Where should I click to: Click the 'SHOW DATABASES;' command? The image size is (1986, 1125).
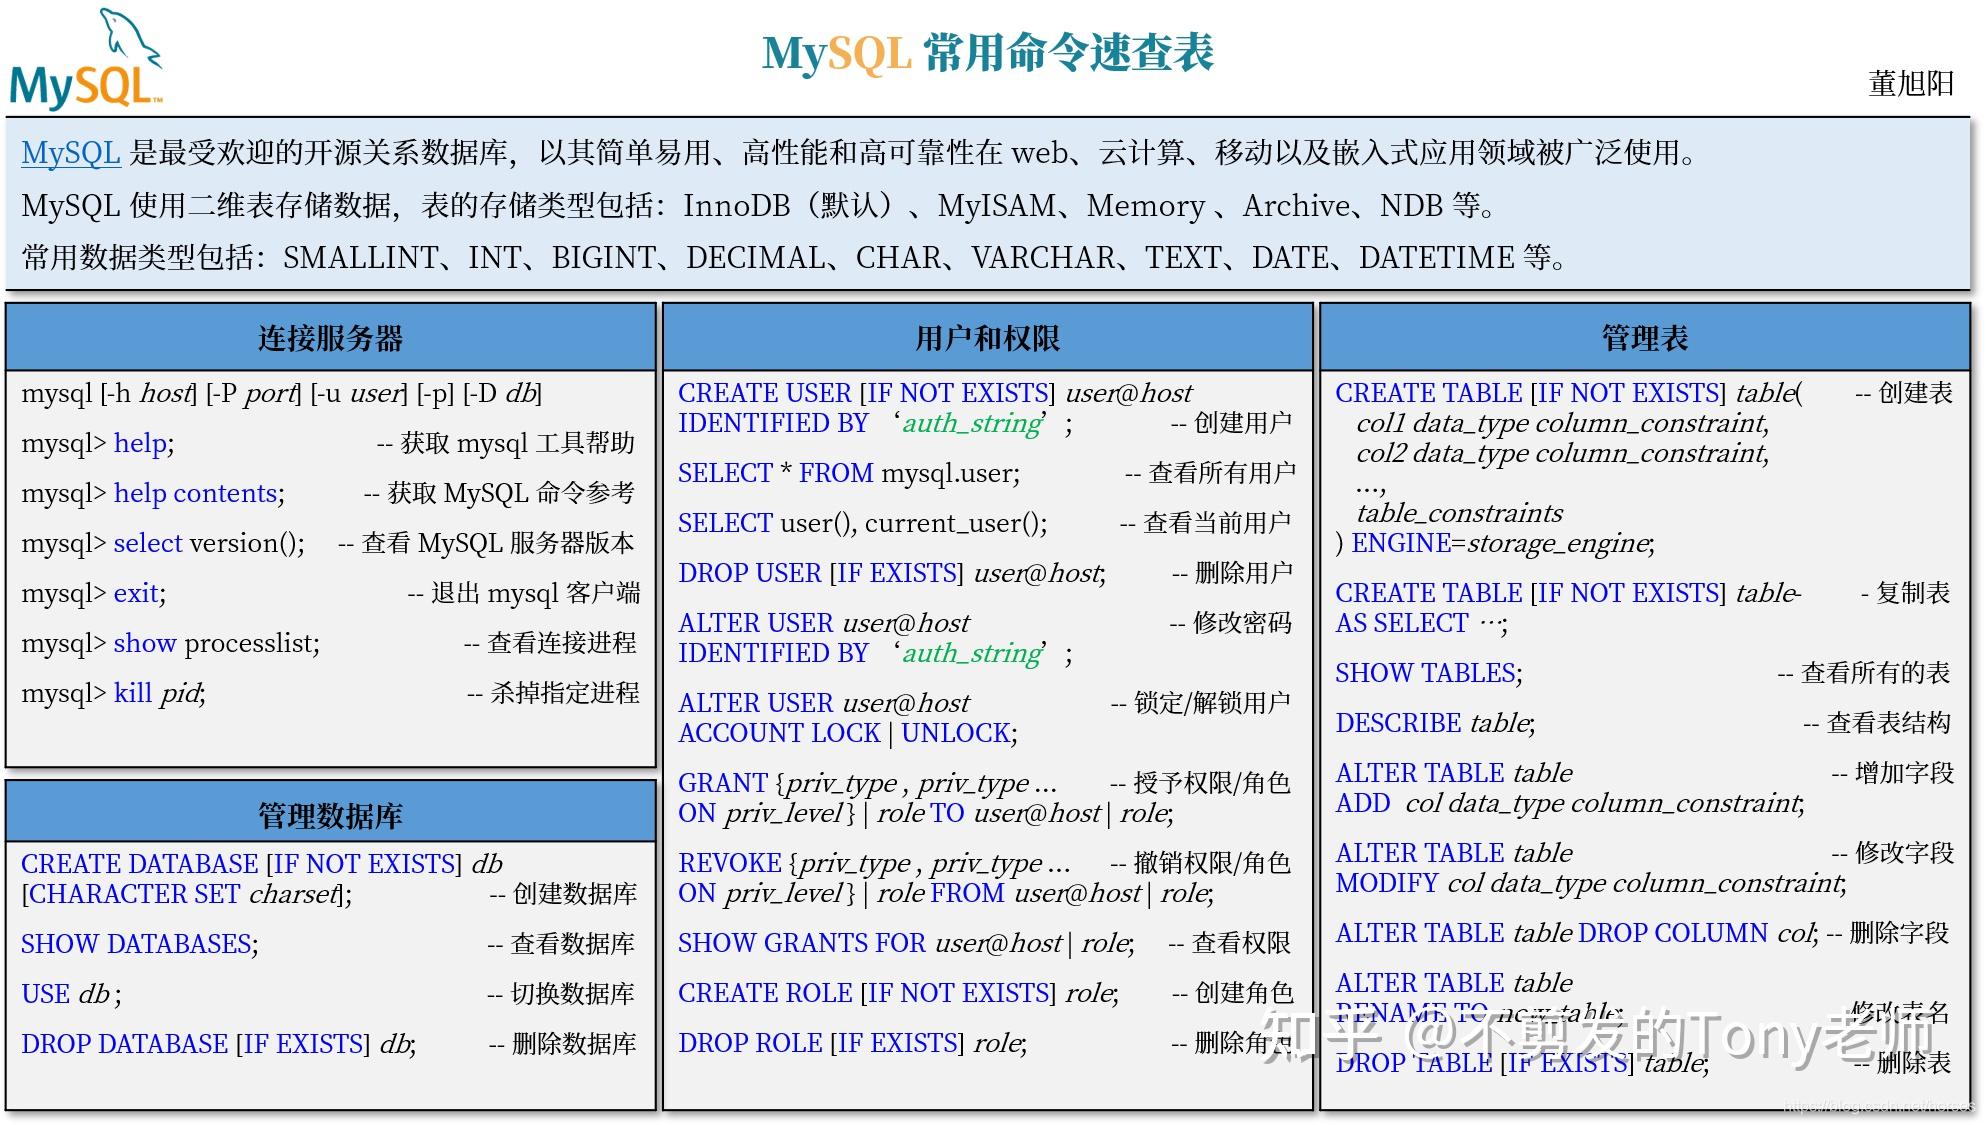140,943
